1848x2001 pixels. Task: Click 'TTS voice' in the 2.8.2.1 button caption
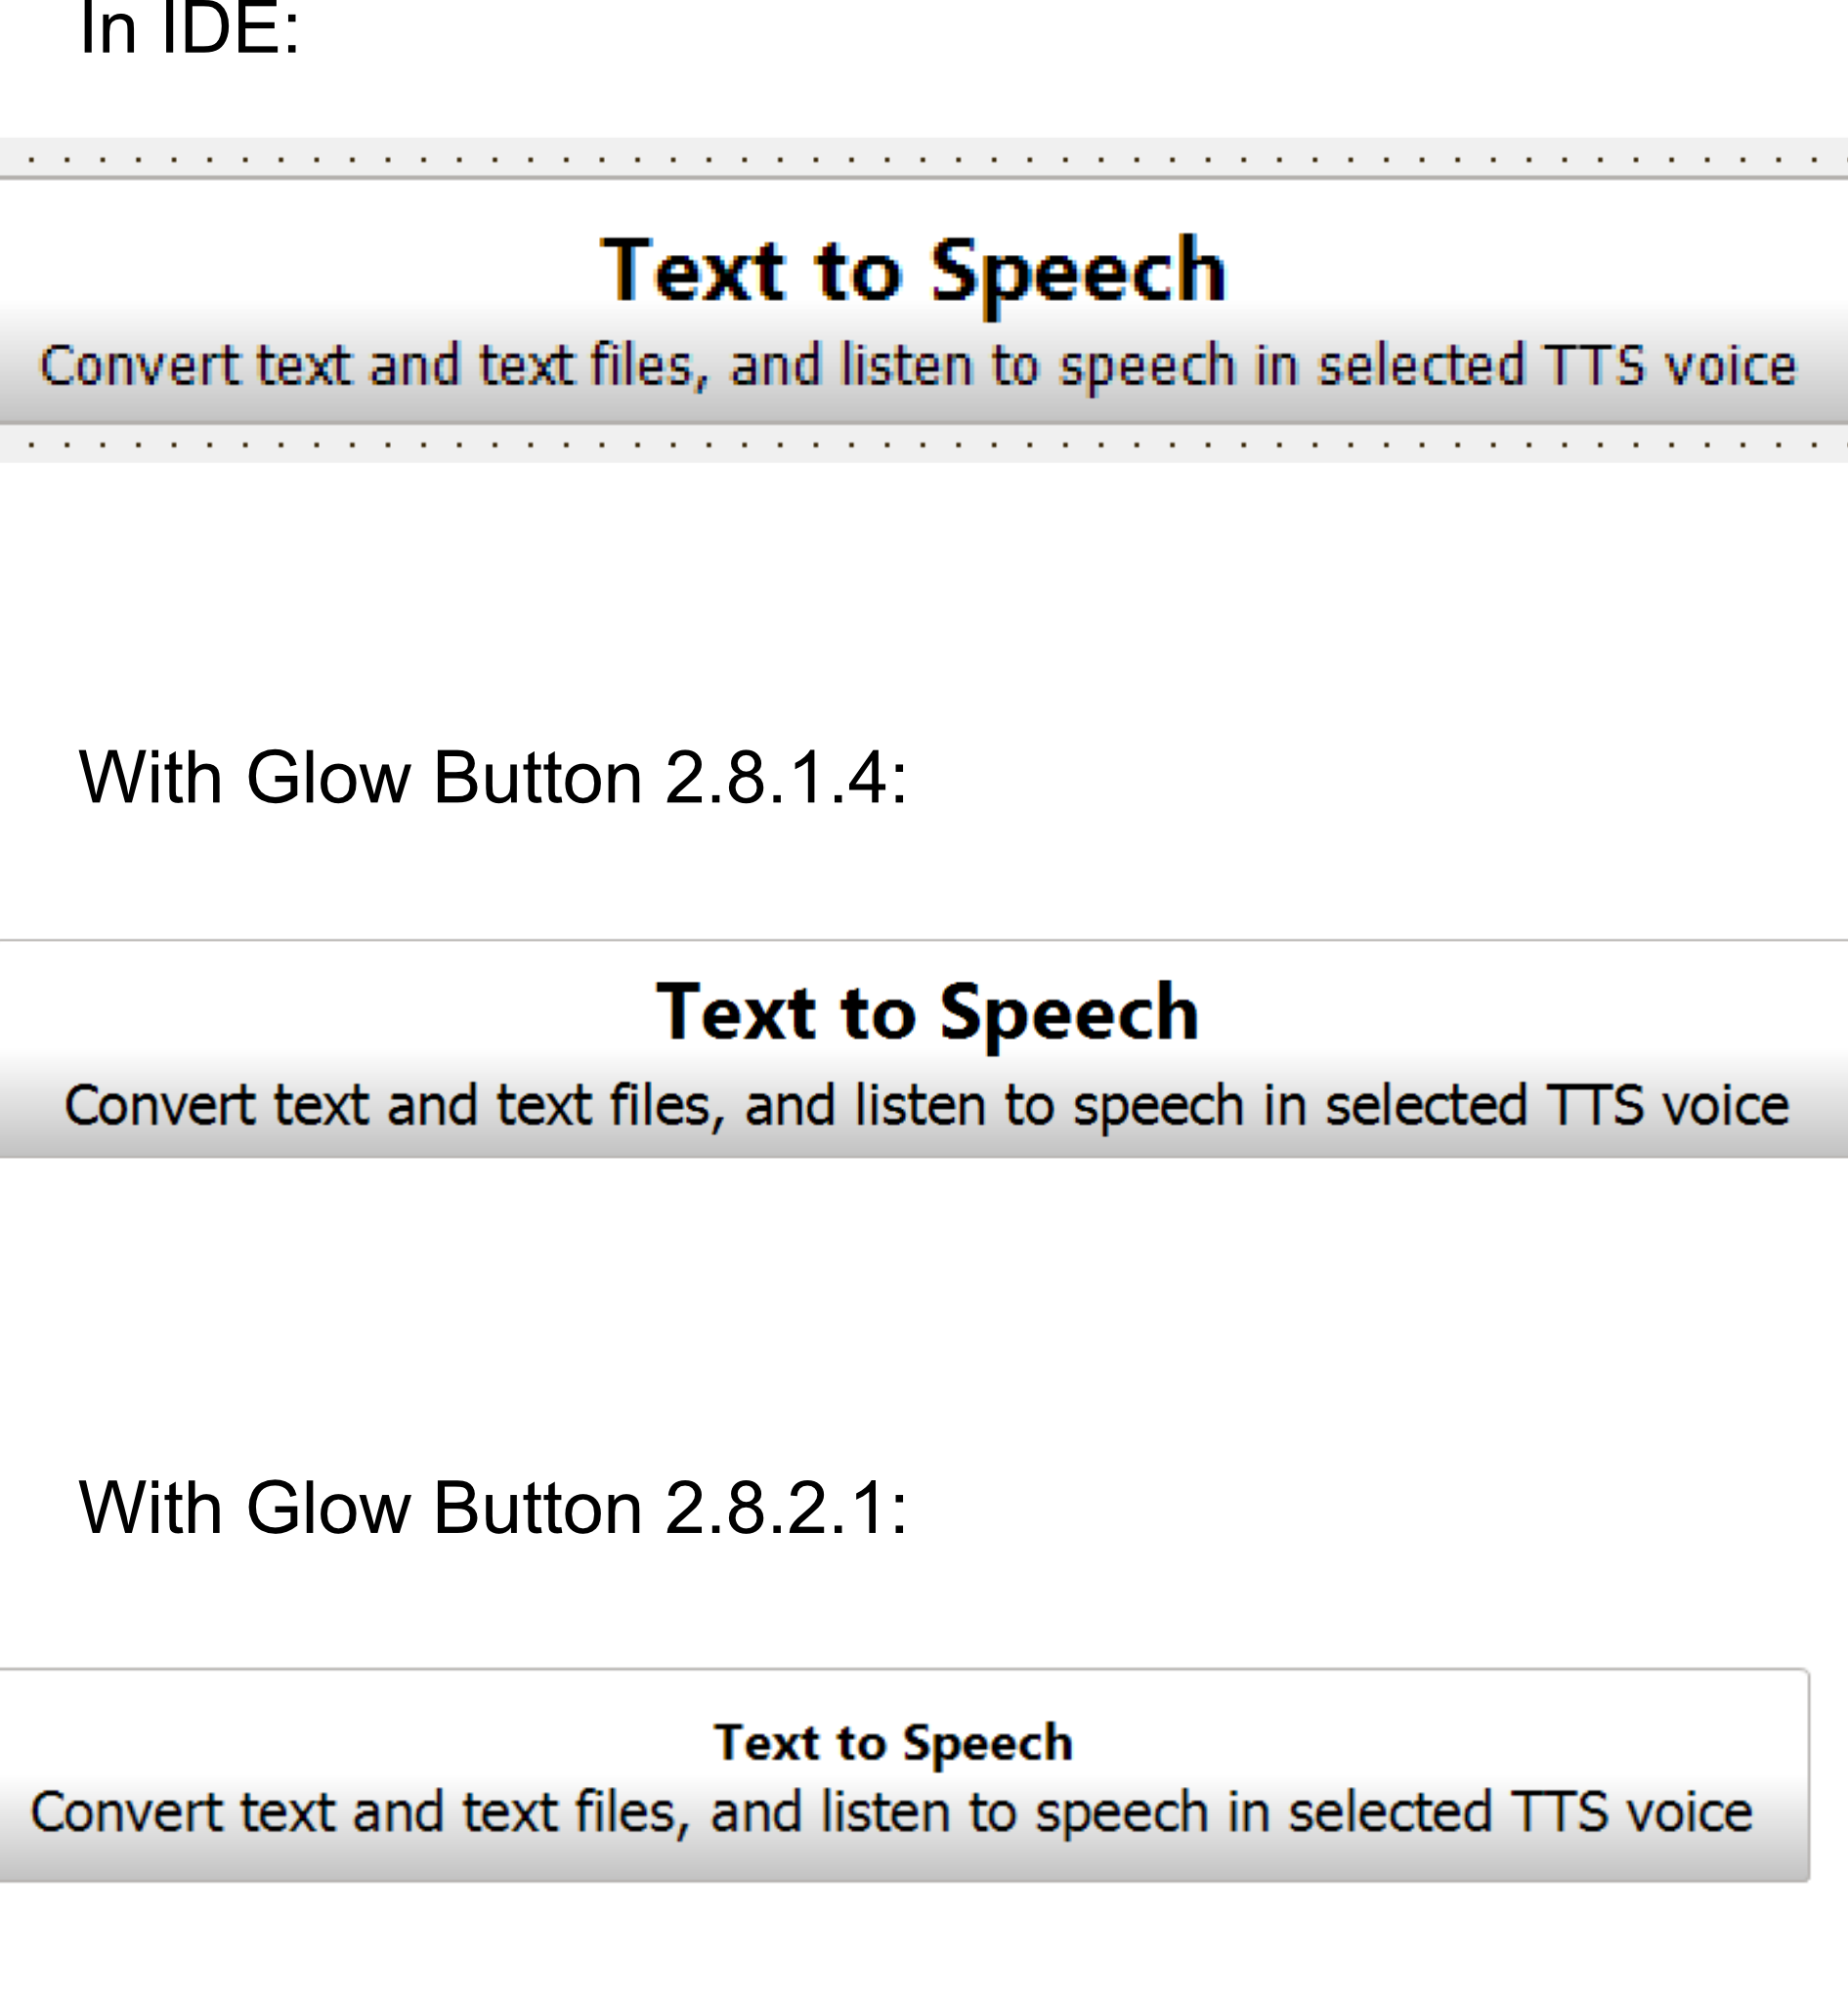[1632, 1813]
